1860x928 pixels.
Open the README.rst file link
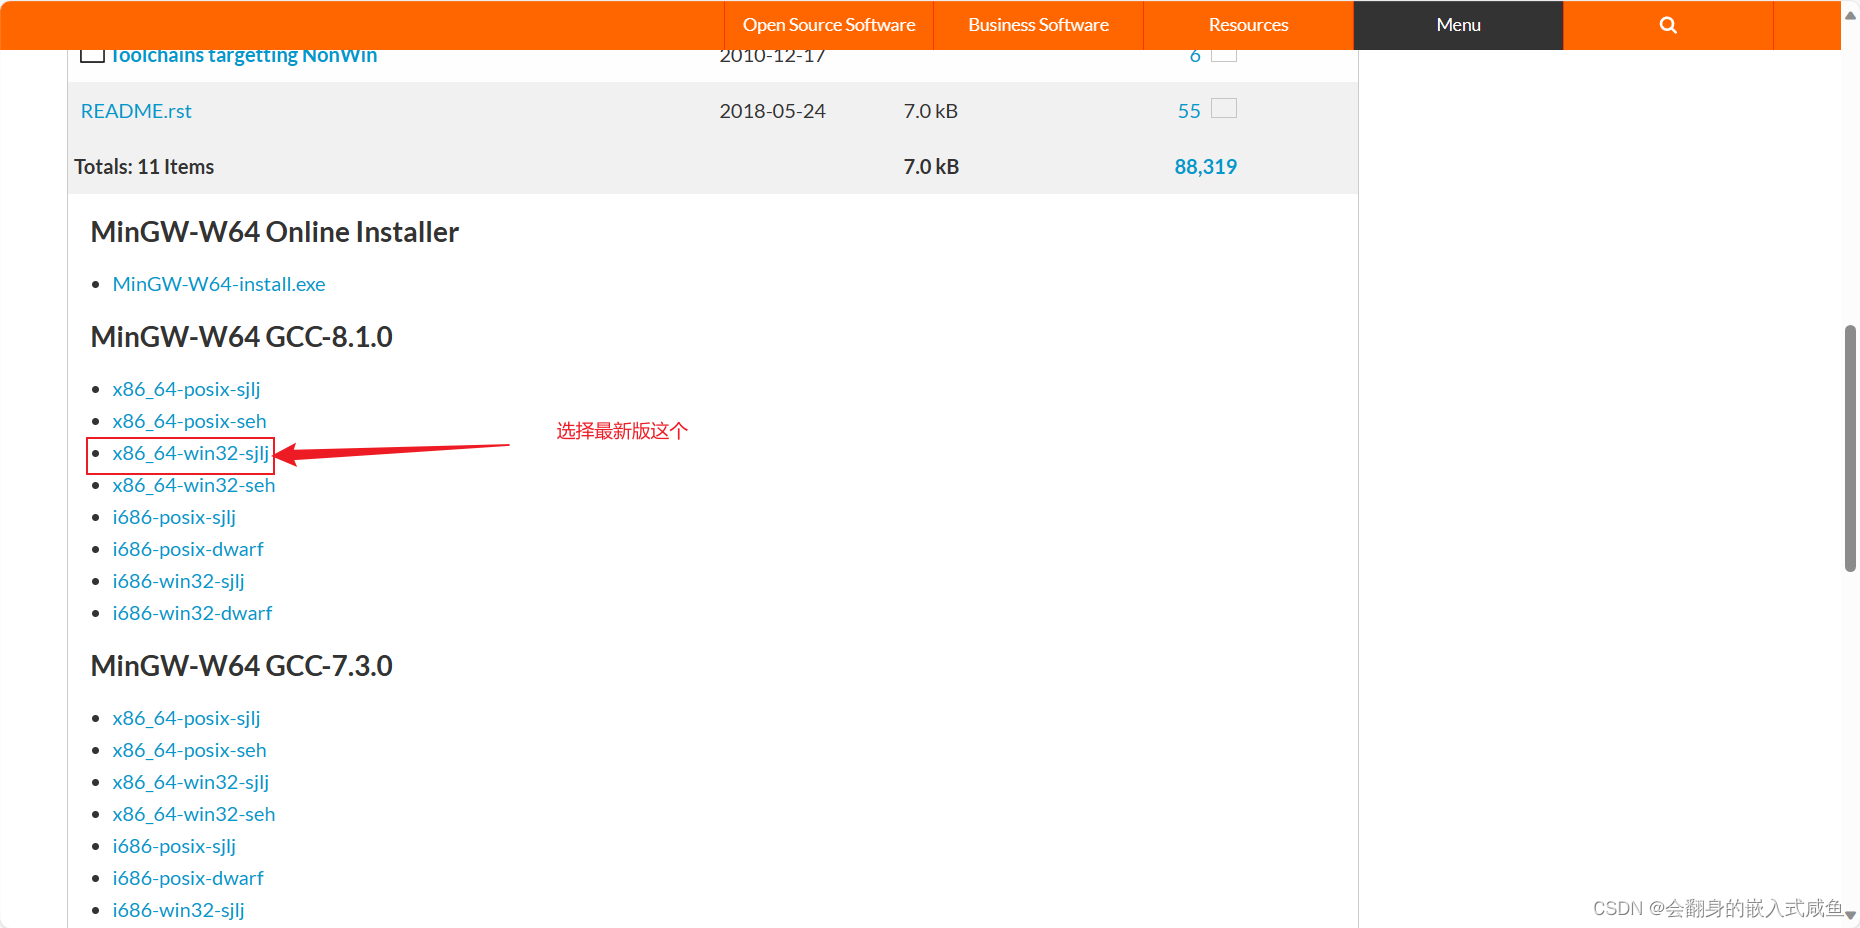[136, 111]
